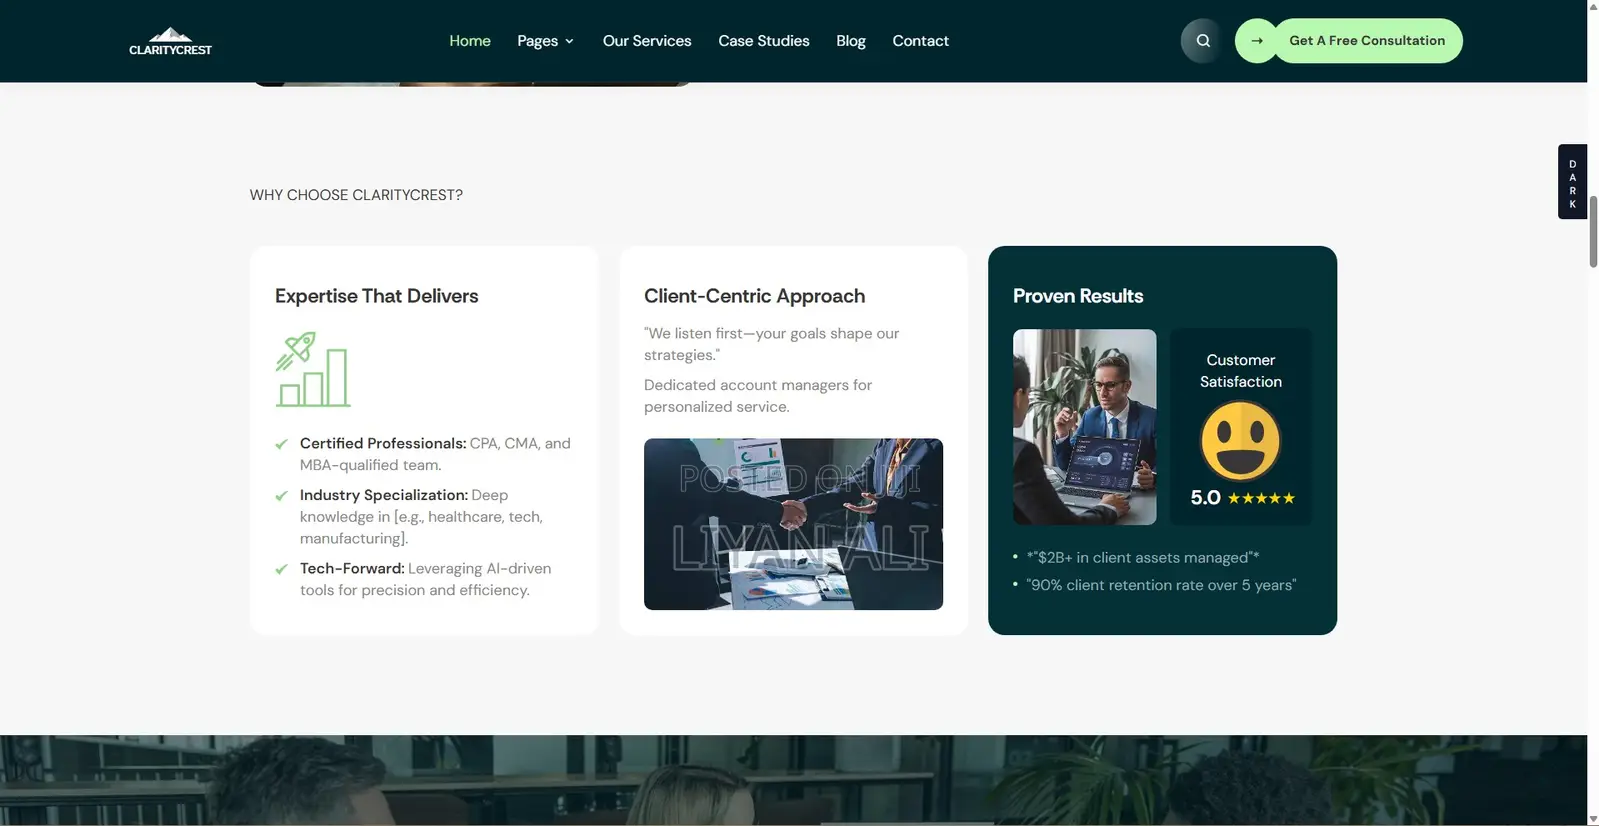Screen dimensions: 1599x826
Task: Click the checkmark beside Tech-Forward
Action: point(281,569)
